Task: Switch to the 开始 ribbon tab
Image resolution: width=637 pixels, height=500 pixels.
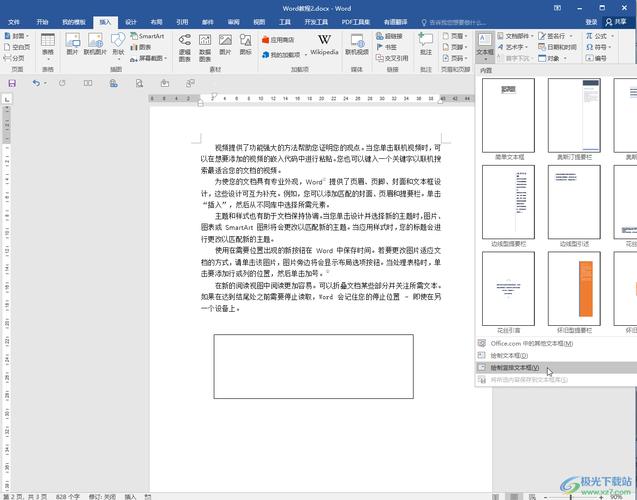Action: pos(42,21)
